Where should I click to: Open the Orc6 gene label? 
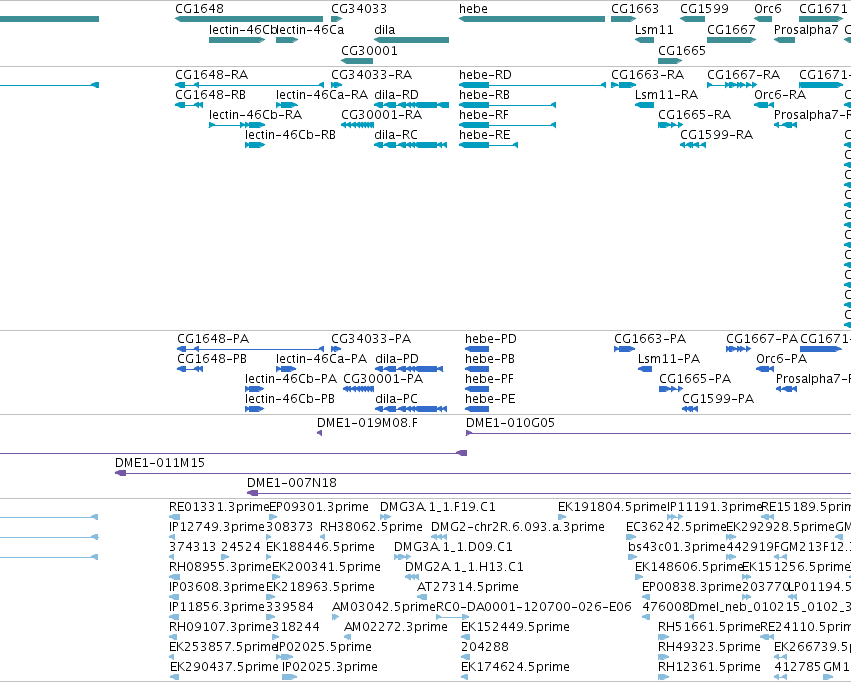click(767, 9)
